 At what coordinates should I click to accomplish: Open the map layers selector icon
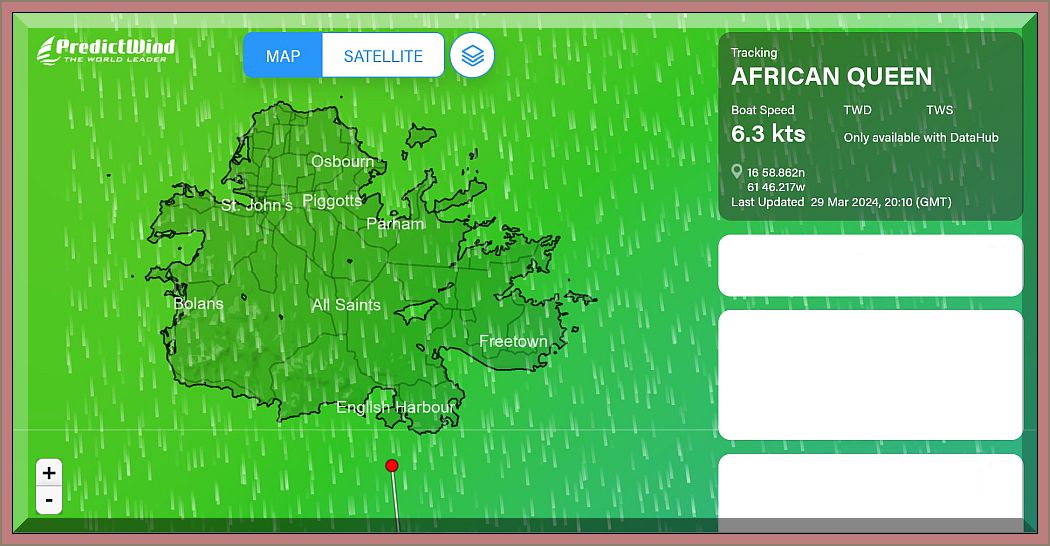tap(472, 55)
